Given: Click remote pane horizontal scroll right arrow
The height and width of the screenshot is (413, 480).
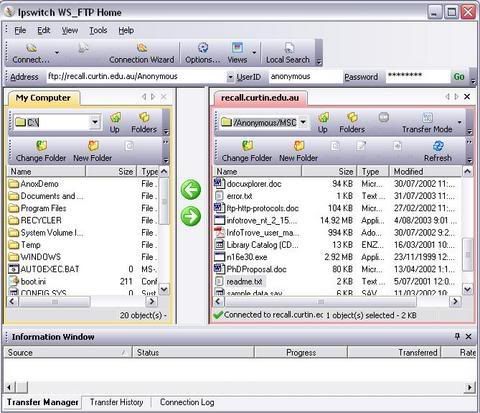Looking at the screenshot, I should pos(455,302).
